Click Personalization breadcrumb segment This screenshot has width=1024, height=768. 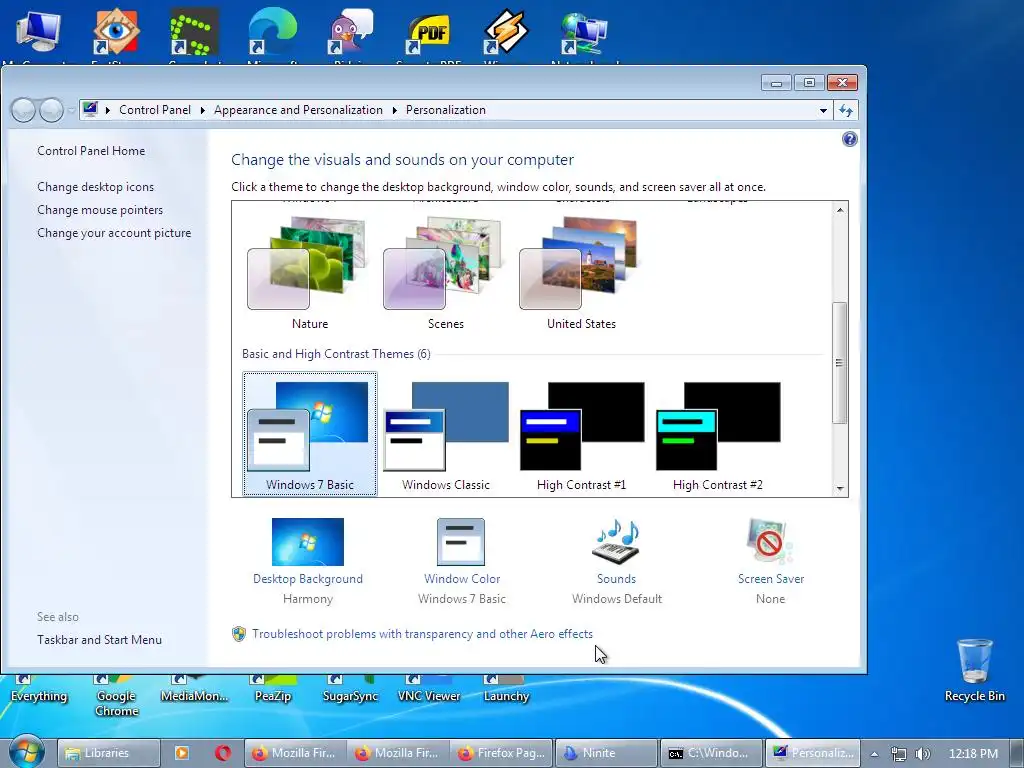click(445, 110)
